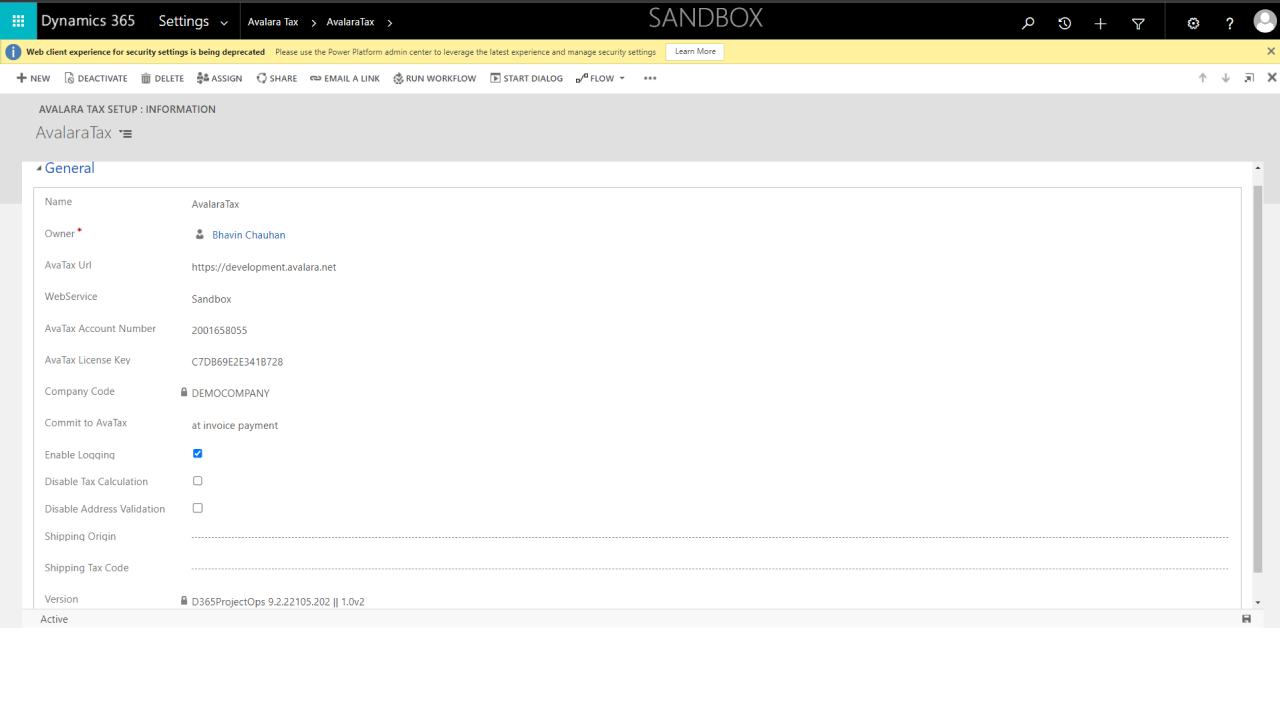This screenshot has height=720, width=1280.
Task: Click the AvaTax License Key value
Action: 237,362
